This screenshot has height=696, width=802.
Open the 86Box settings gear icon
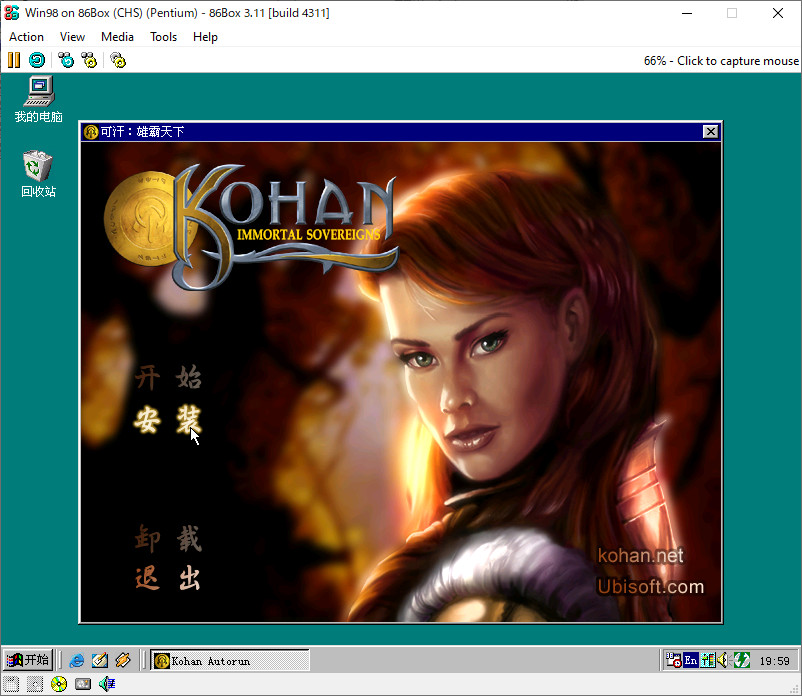click(x=118, y=60)
